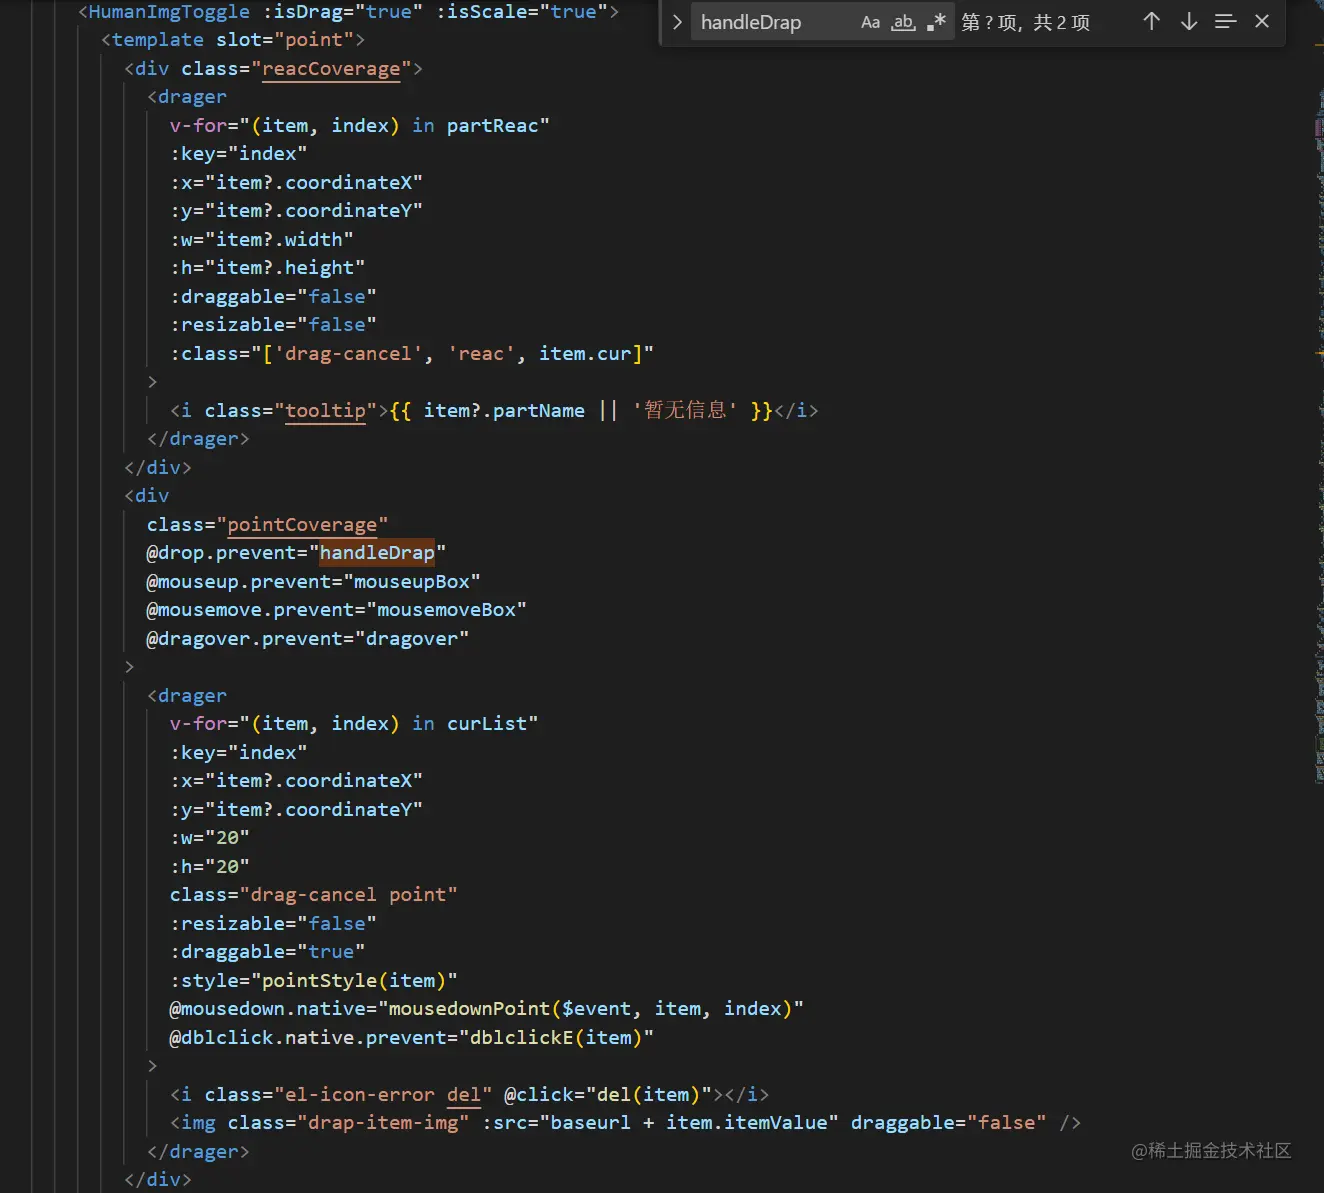This screenshot has width=1324, height=1193.
Task: Click baseurl + item.itemValue in the img src
Action: 689,1123
